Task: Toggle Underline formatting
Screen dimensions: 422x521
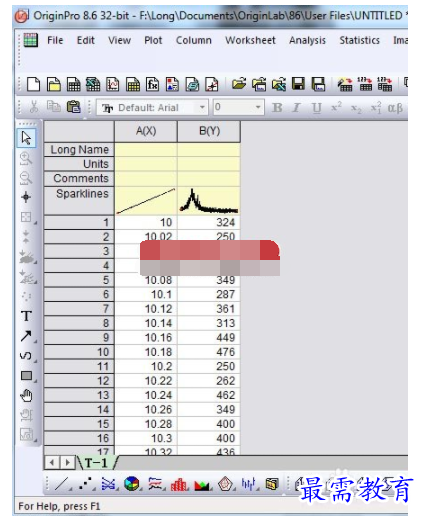Action: point(316,108)
